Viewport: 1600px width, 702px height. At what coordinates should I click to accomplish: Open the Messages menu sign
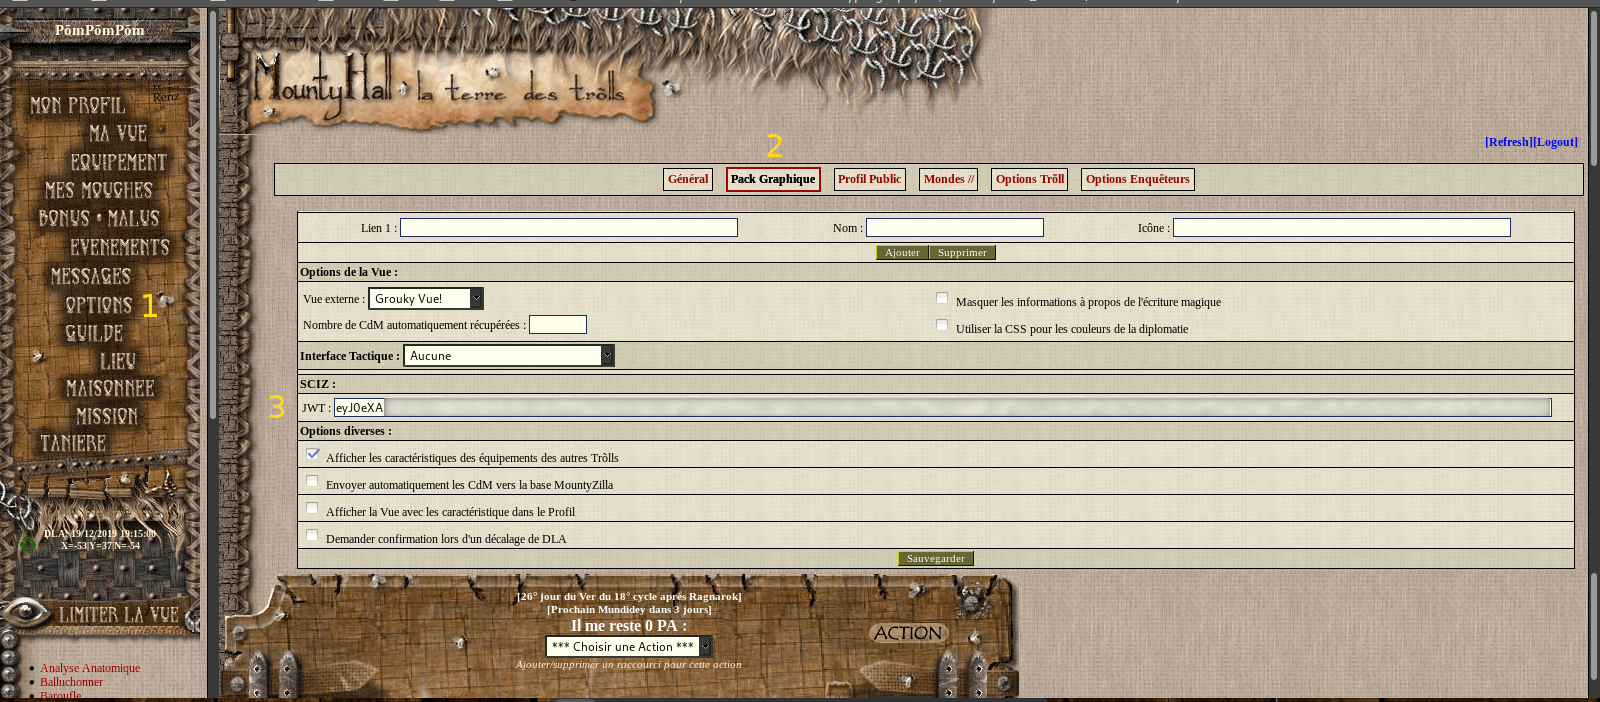(x=90, y=276)
